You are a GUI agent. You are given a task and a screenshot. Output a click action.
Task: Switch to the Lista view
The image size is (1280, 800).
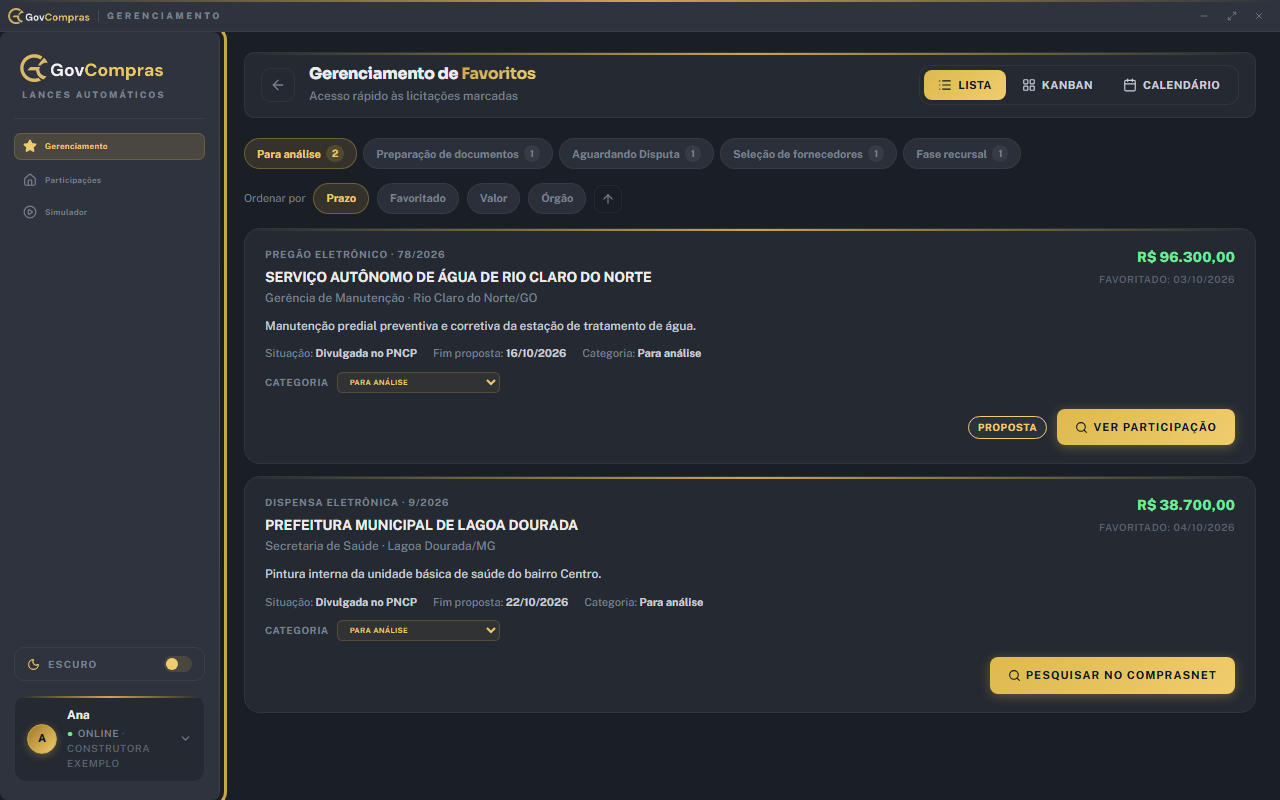(965, 85)
